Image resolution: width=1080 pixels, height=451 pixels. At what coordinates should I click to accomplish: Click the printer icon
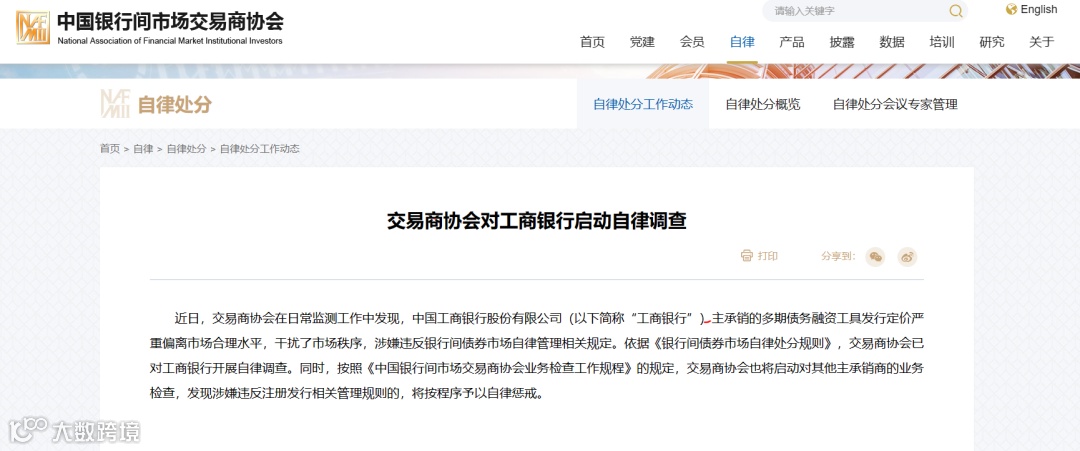tap(747, 256)
